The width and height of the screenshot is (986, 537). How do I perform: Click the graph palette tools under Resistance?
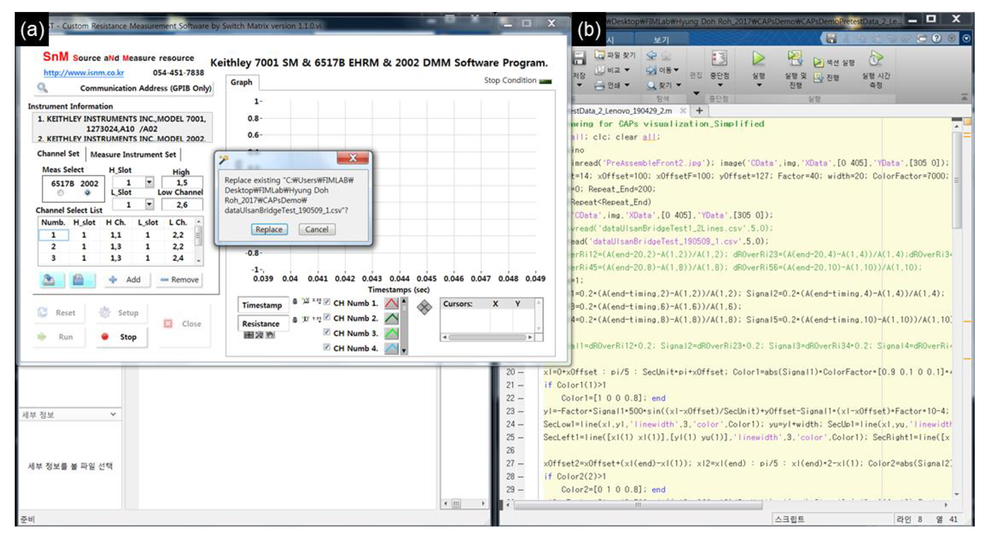[x=259, y=335]
